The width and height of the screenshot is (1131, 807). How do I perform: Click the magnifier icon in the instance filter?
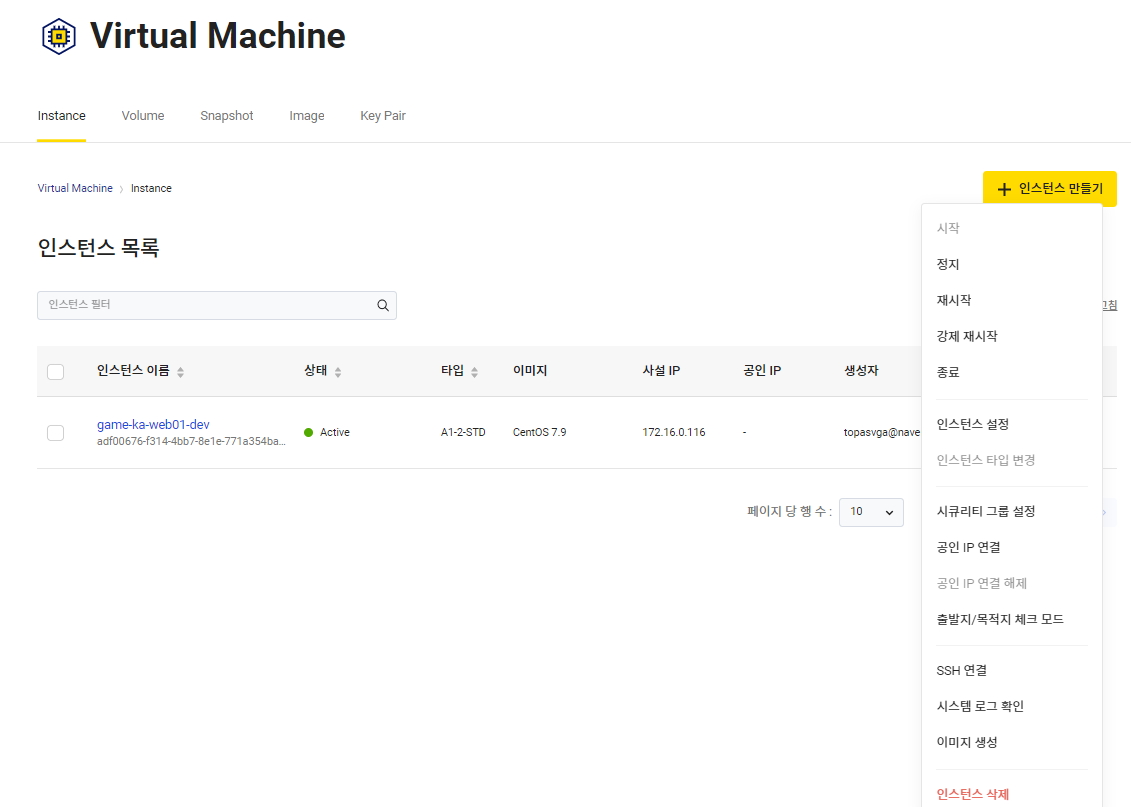pyautogui.click(x=382, y=304)
